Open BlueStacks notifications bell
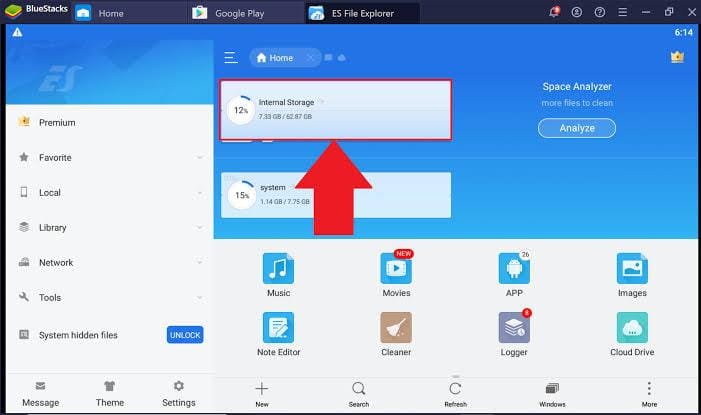 coord(554,12)
